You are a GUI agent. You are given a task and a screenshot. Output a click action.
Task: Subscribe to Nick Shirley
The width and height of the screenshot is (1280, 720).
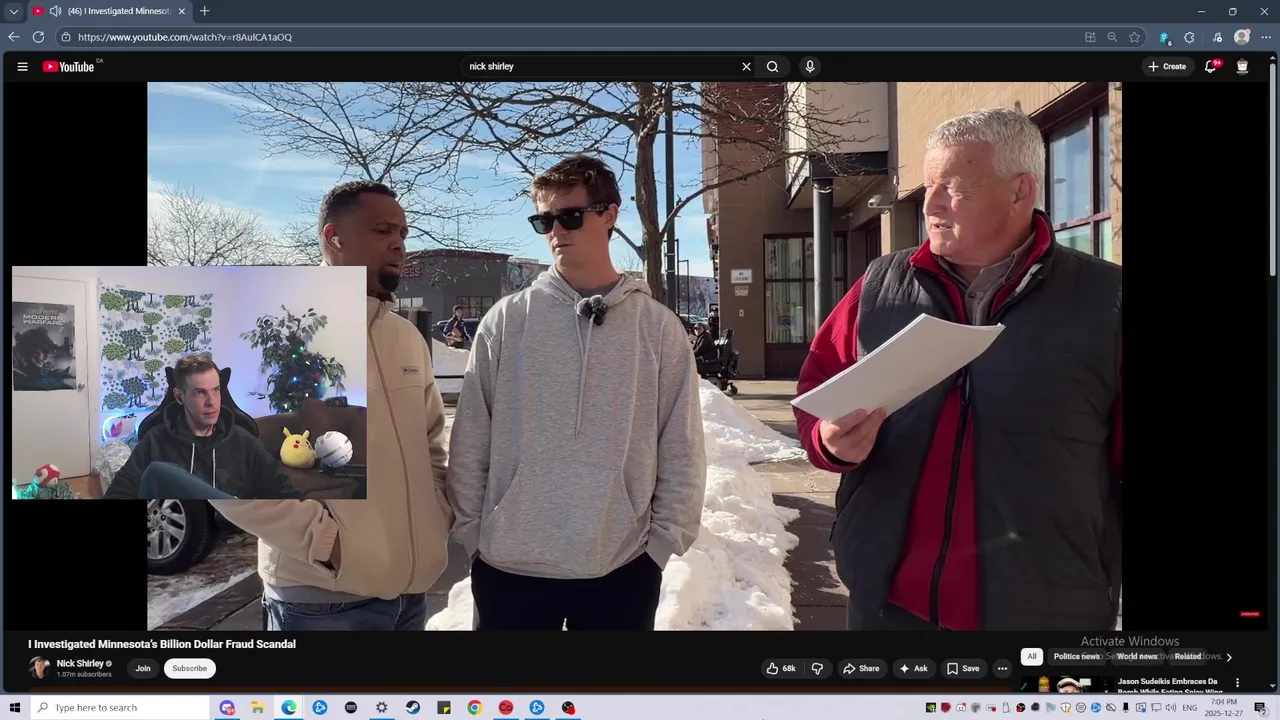click(189, 669)
